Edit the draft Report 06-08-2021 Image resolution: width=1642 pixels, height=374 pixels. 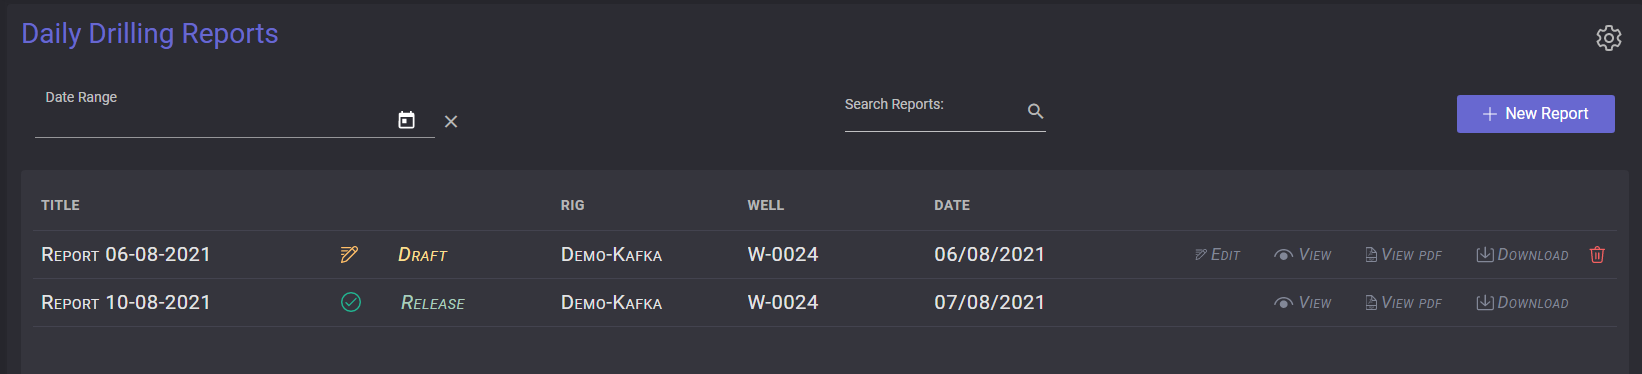pos(1217,255)
